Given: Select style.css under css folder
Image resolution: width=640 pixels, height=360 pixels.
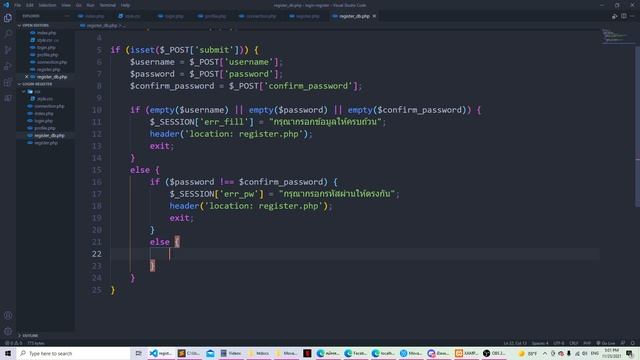Looking at the screenshot, I should click(45, 99).
